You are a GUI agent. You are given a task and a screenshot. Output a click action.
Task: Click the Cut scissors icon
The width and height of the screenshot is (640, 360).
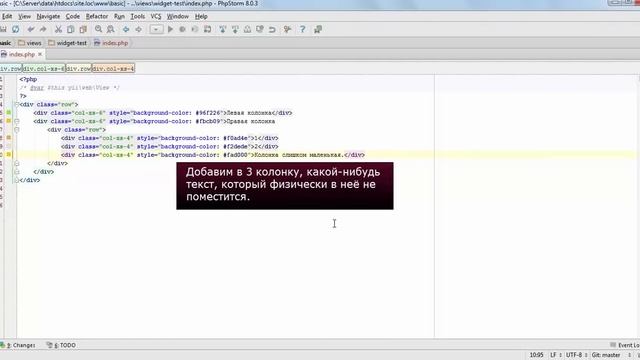coord(58,29)
